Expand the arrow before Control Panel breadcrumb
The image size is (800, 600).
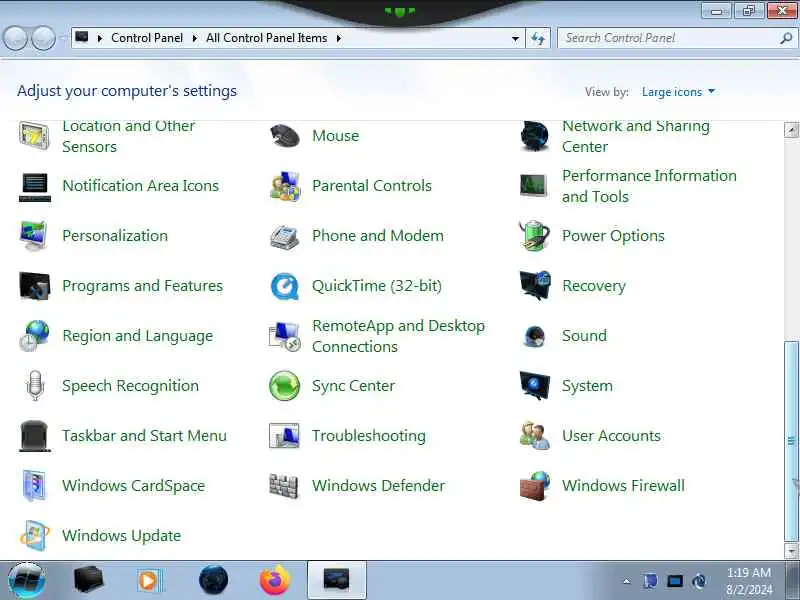[100, 38]
